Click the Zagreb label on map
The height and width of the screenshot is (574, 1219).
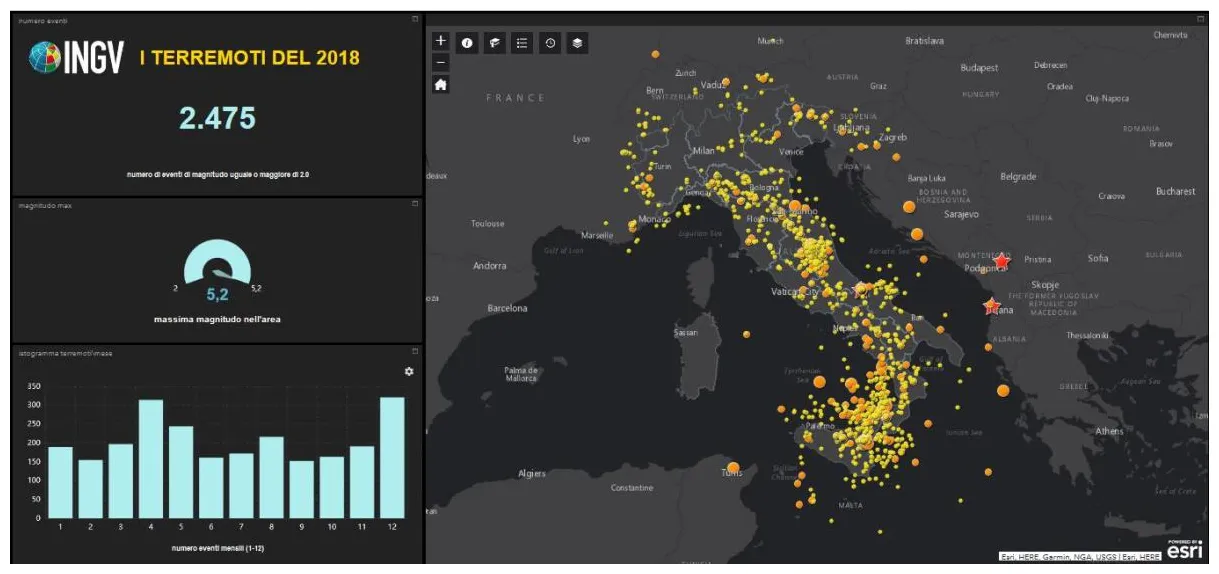click(893, 137)
